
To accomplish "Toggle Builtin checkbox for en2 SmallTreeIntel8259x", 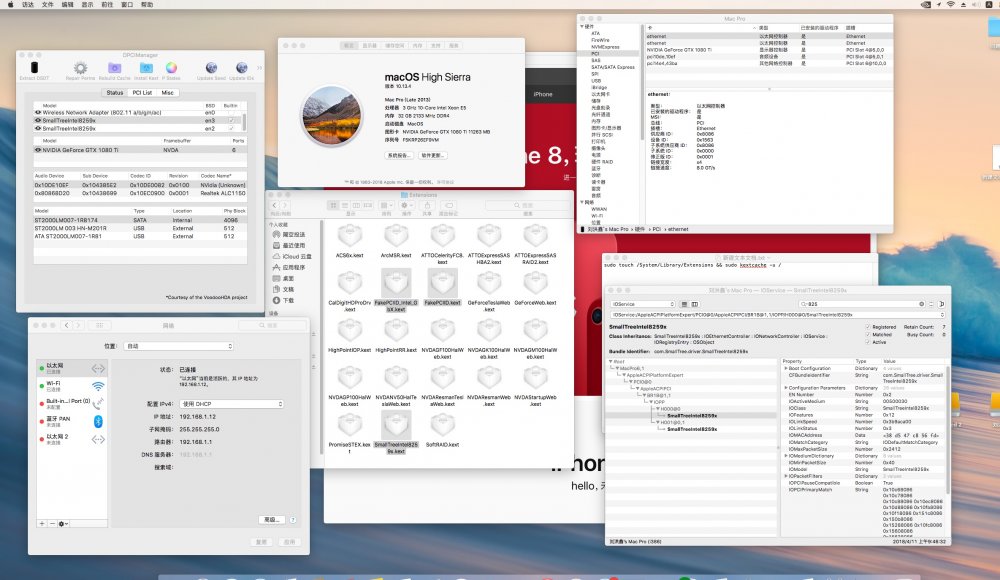I will coord(231,128).
